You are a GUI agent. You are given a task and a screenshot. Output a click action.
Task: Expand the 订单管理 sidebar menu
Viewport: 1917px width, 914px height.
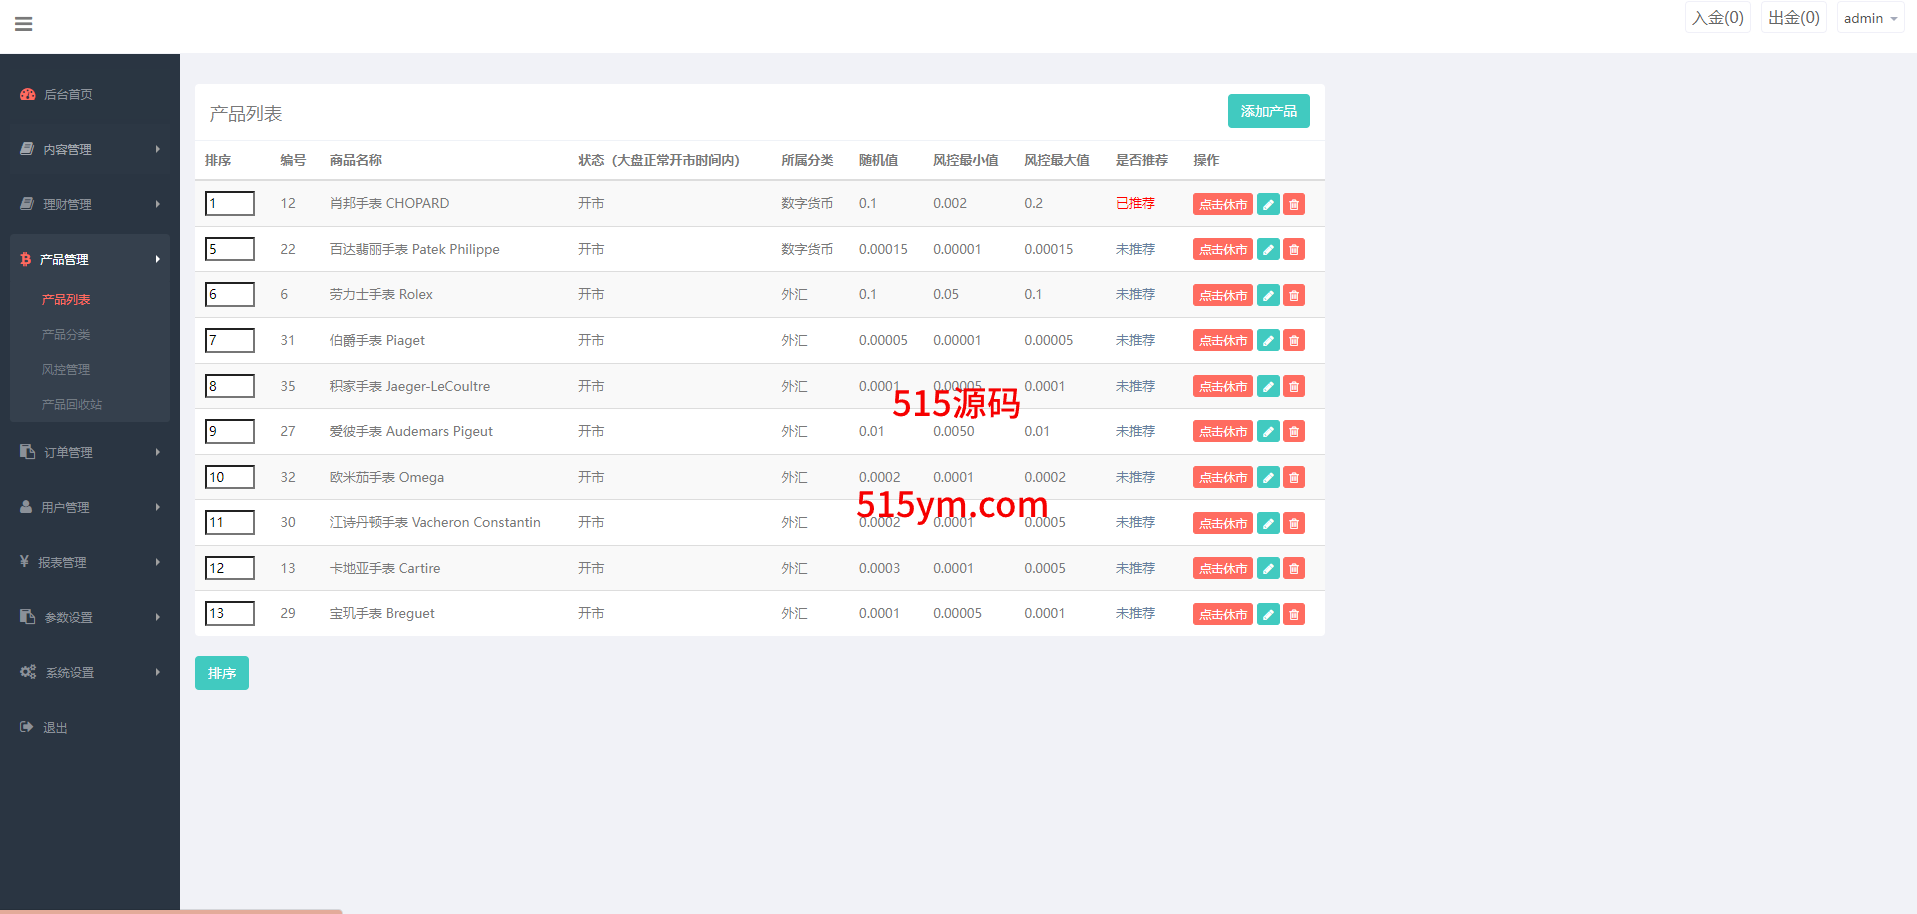pos(90,452)
